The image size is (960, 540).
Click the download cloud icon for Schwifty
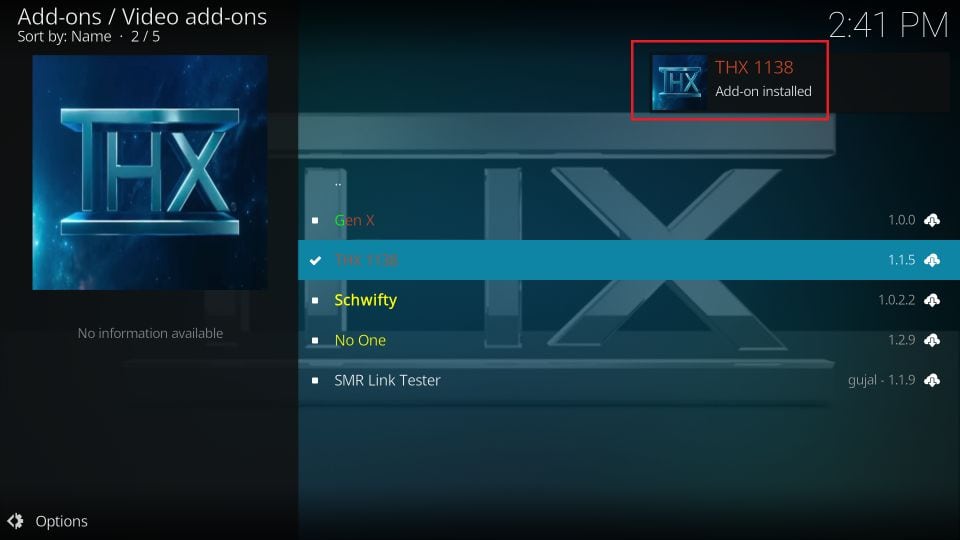(x=932, y=300)
